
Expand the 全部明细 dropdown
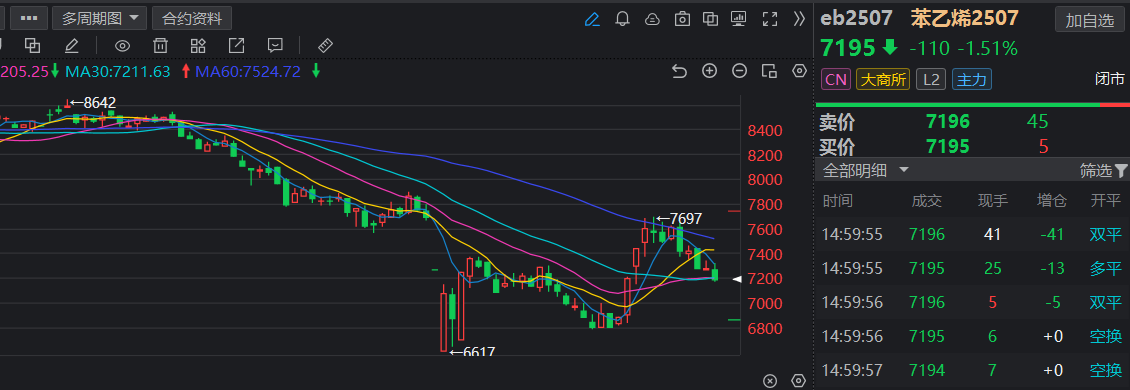[x=866, y=170]
